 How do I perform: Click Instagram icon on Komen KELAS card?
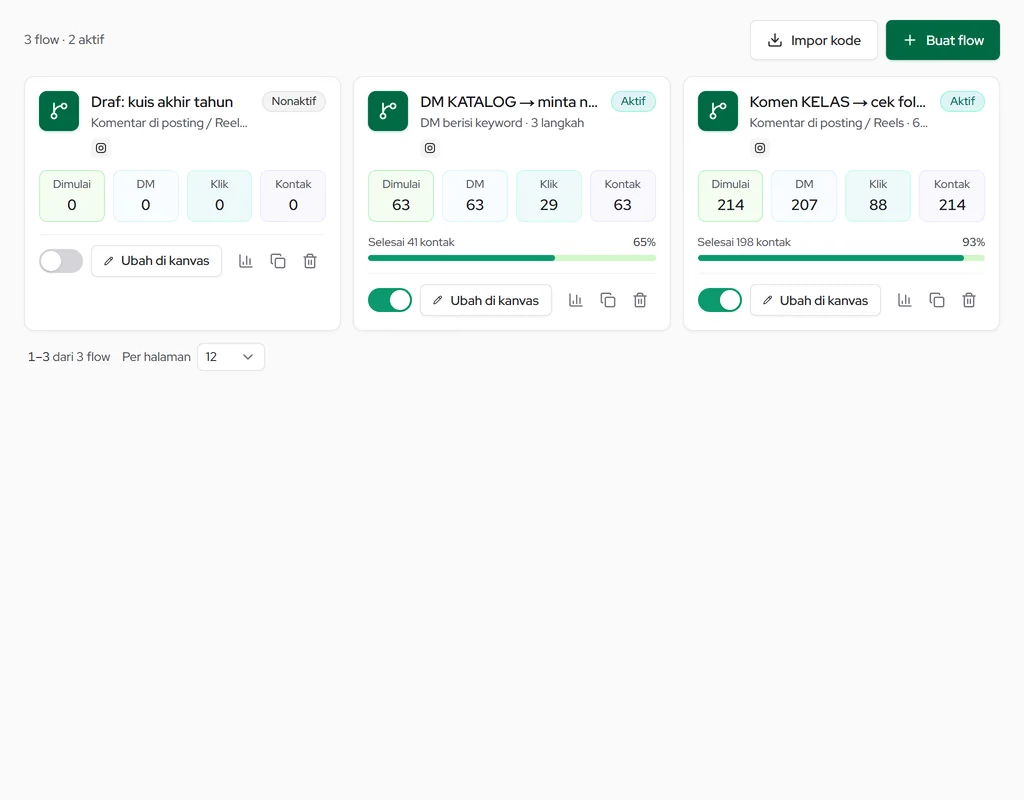760,148
